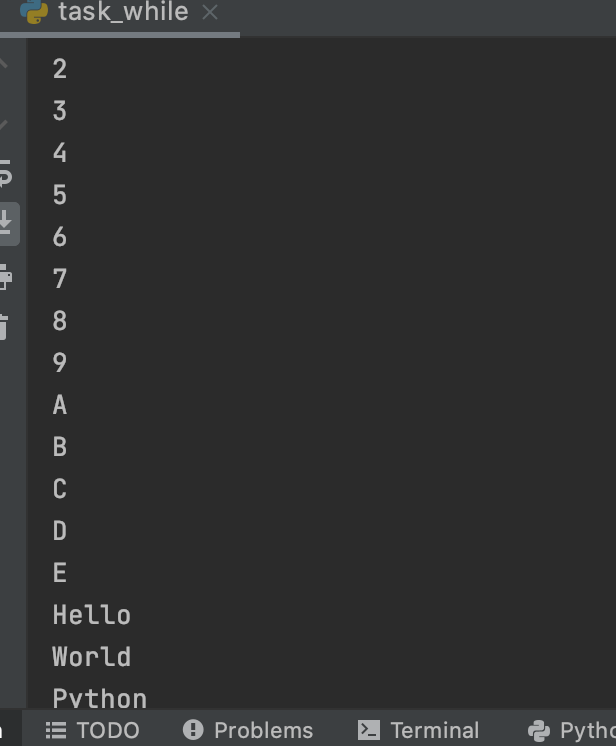Open the Python tool window at bottom
The width and height of the screenshot is (616, 746).
(572, 730)
